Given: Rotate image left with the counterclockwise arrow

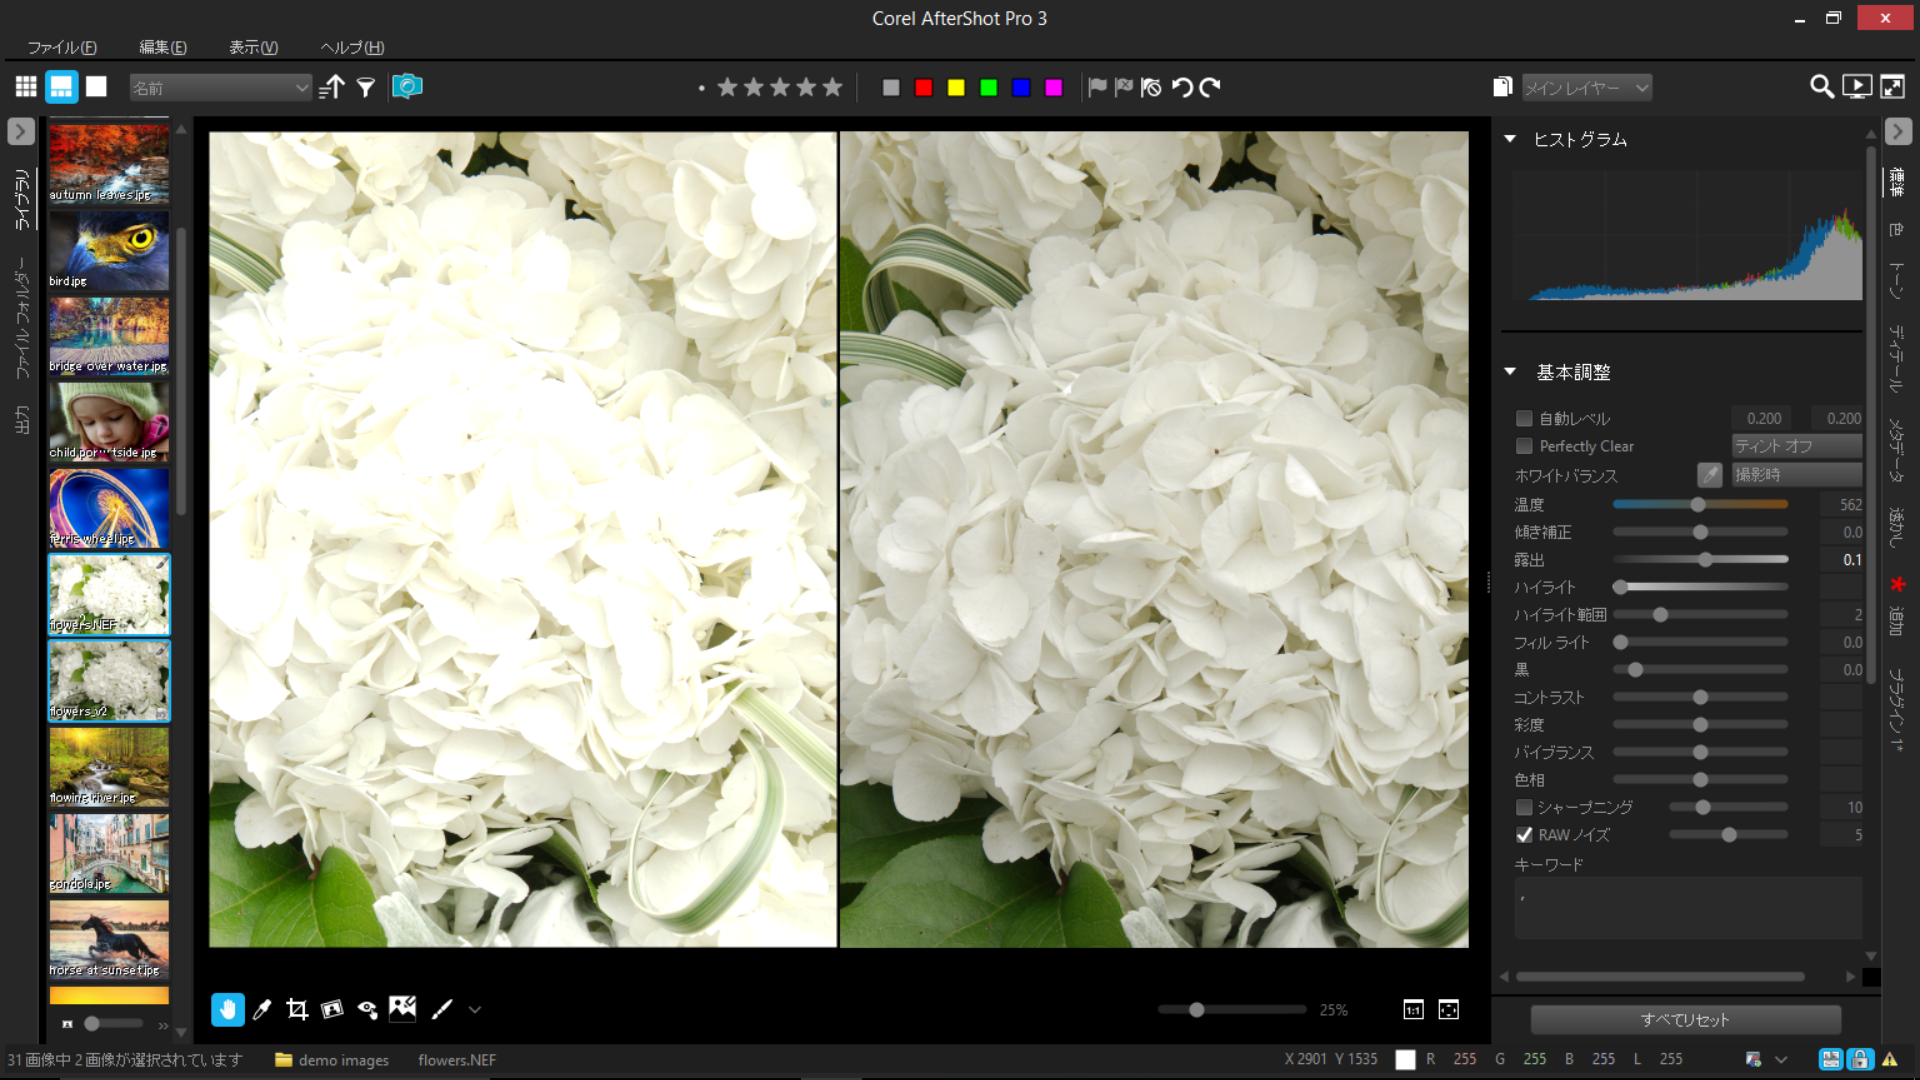Looking at the screenshot, I should (1182, 88).
